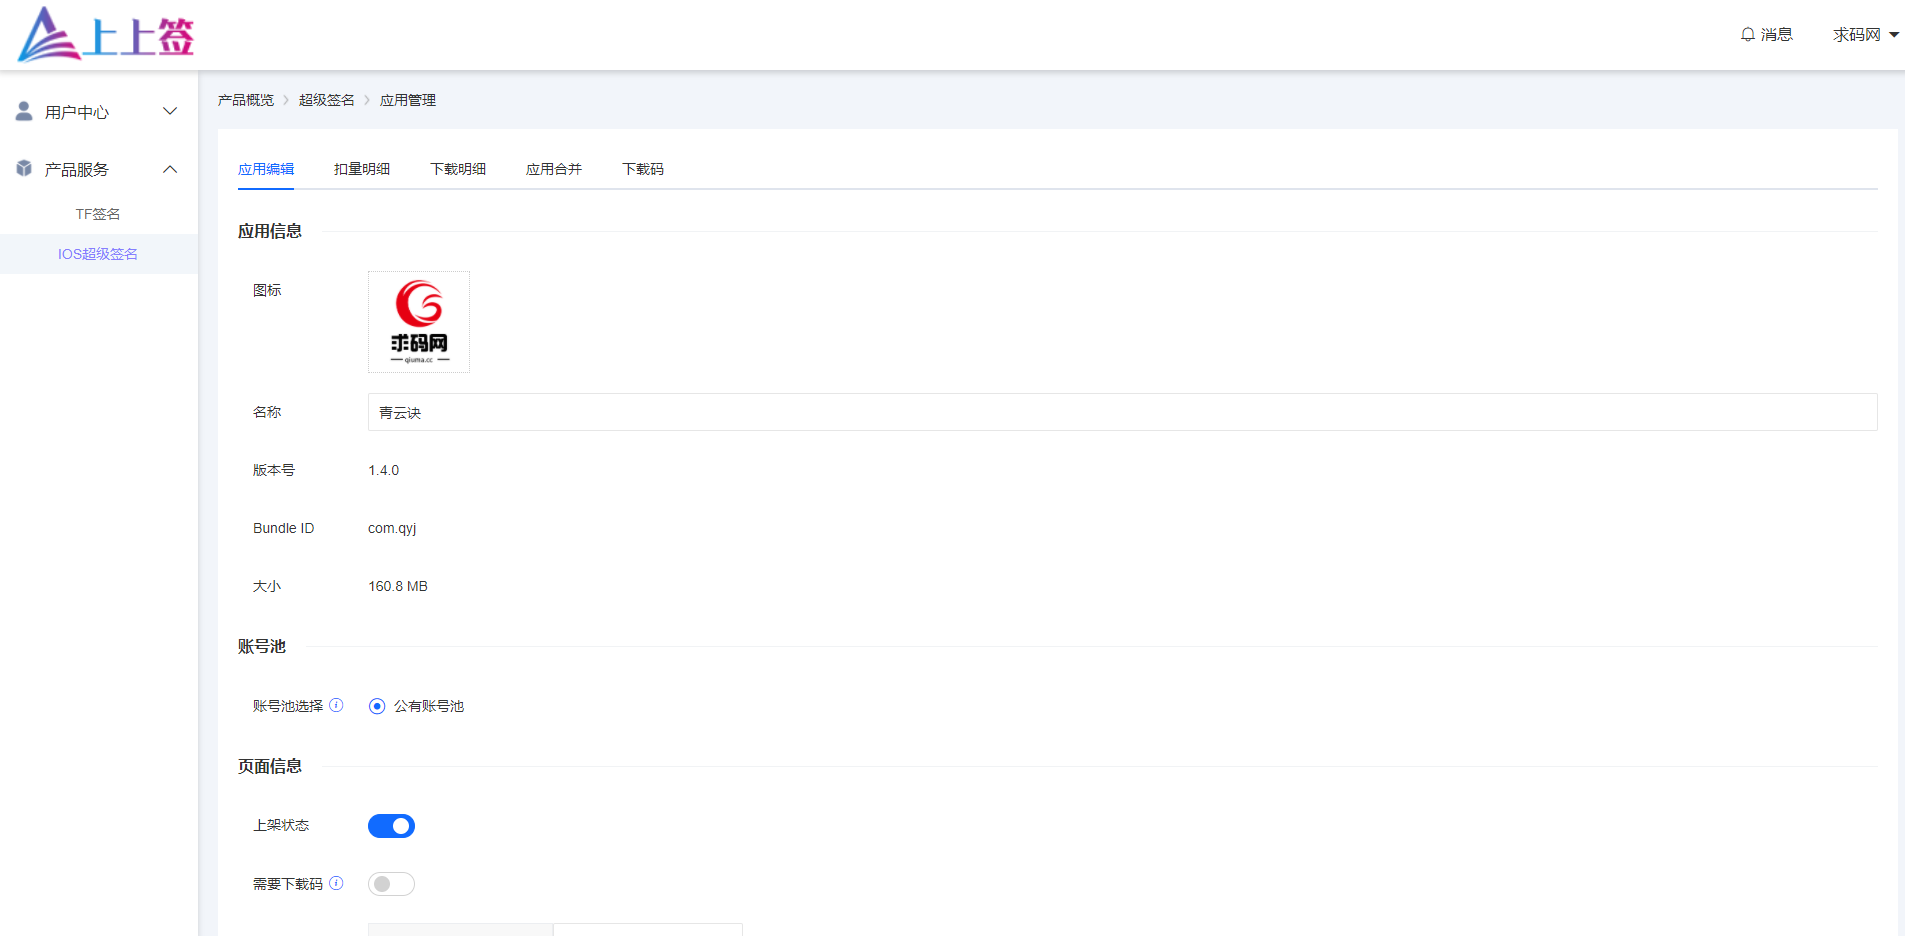Click the 名称 input field
This screenshot has height=936, width=1905.
(1121, 412)
